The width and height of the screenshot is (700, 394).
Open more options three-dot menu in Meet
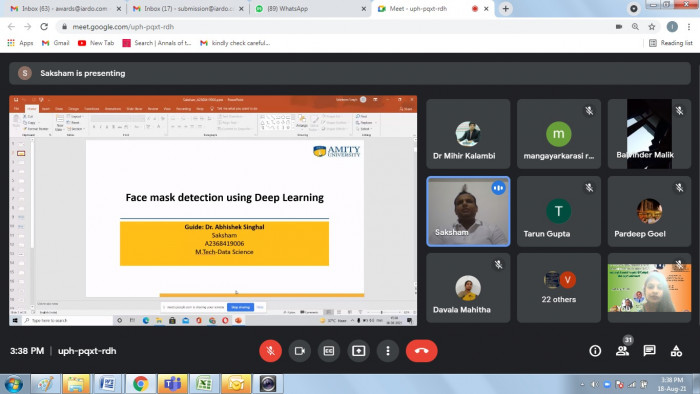tap(388, 351)
